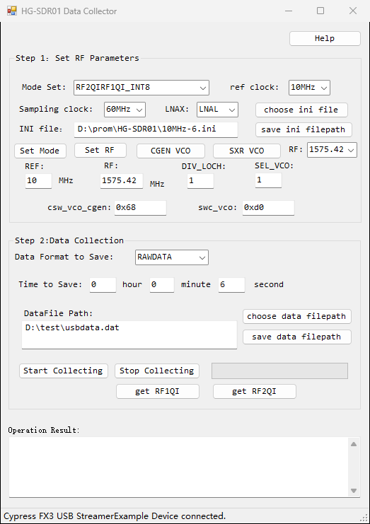Screen dimensions: 370x524
Task: Click the HG-SDR01 application icon in title bar
Action: [12, 11]
